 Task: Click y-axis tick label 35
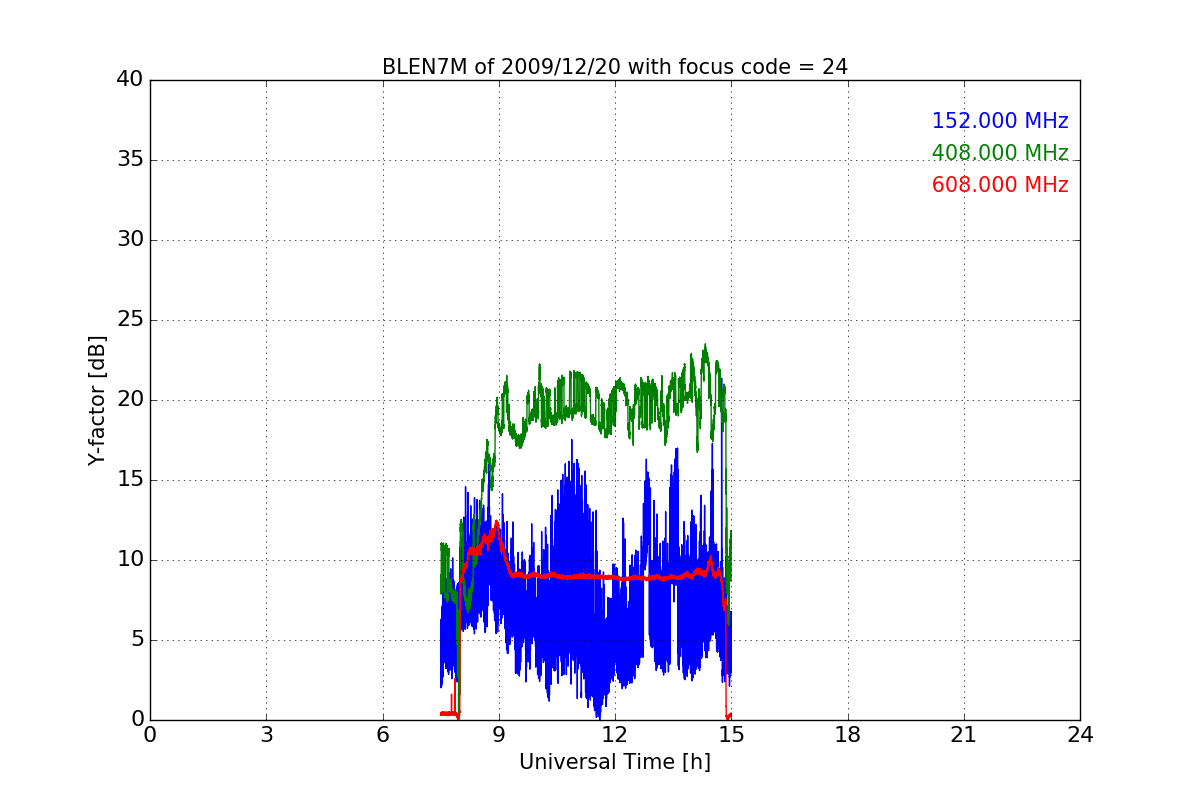130,160
